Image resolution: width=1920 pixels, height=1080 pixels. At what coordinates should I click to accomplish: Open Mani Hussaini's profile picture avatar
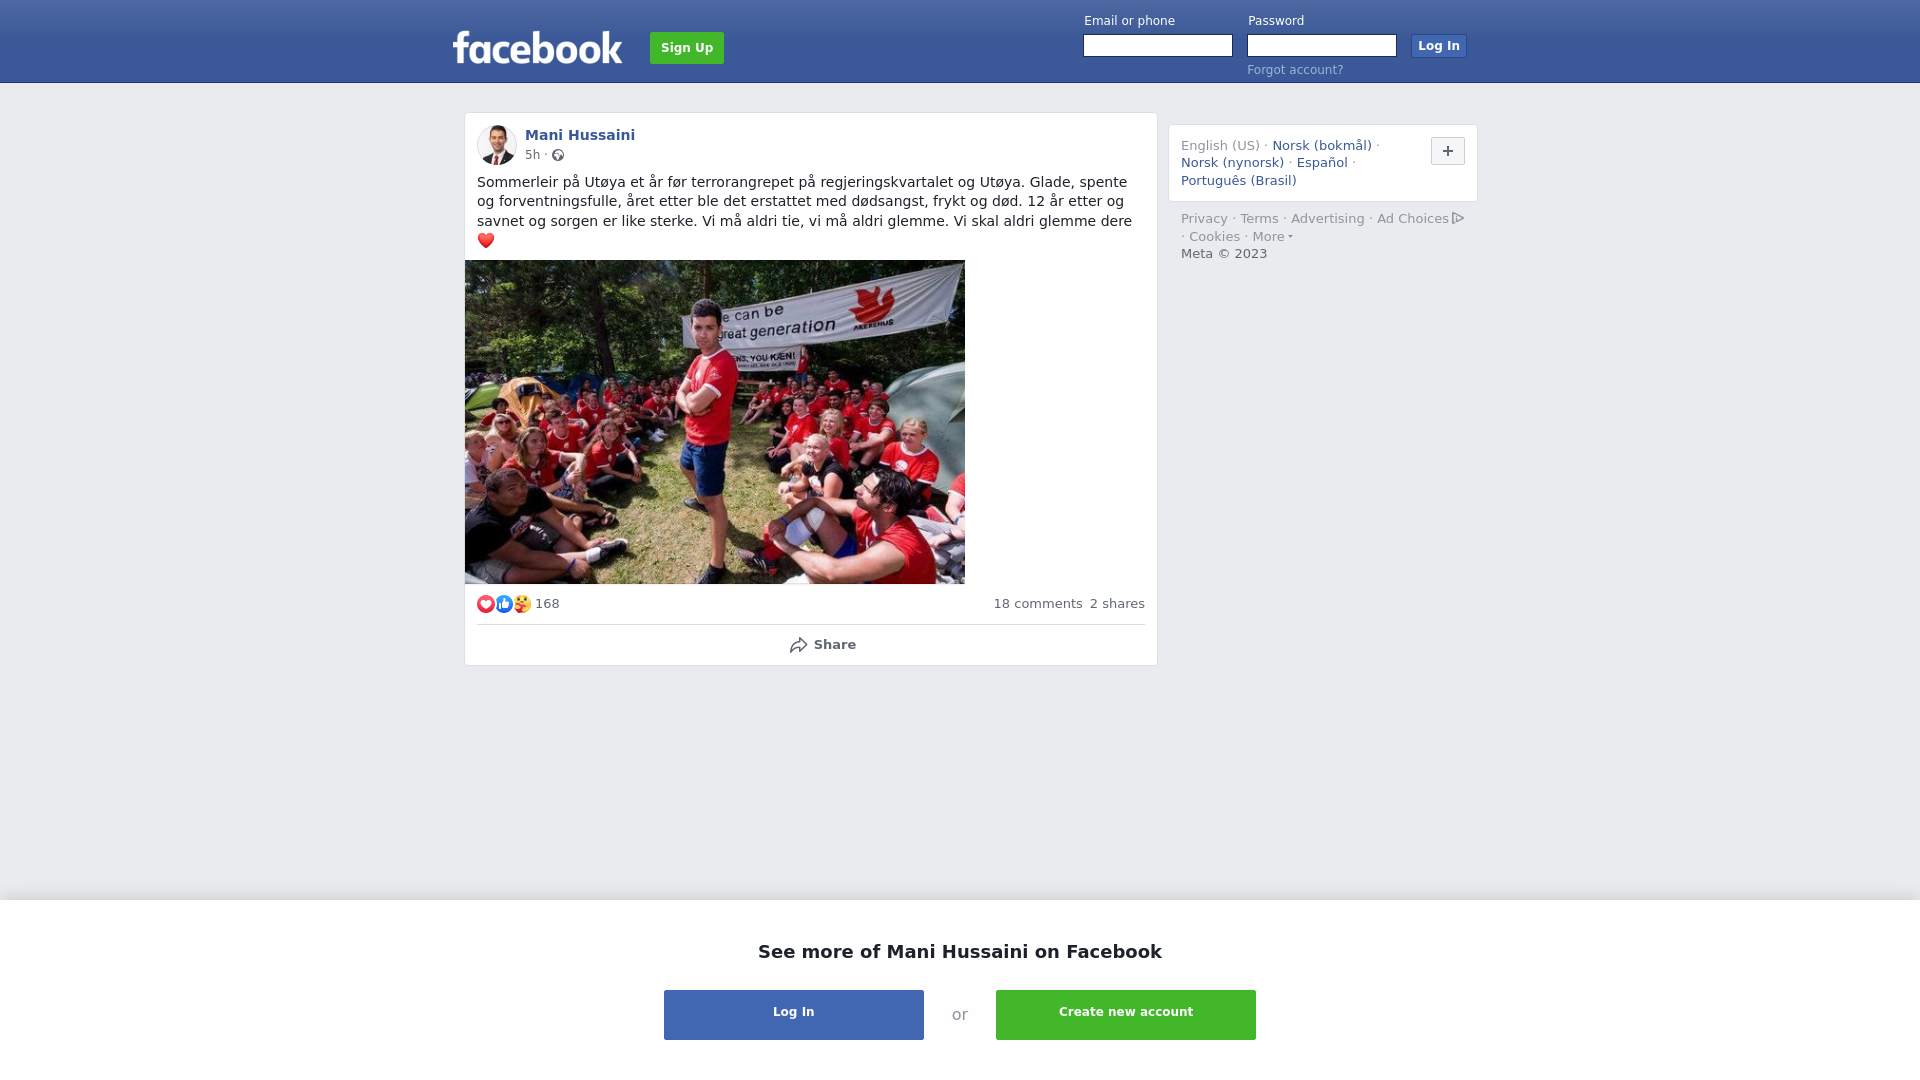click(x=497, y=145)
